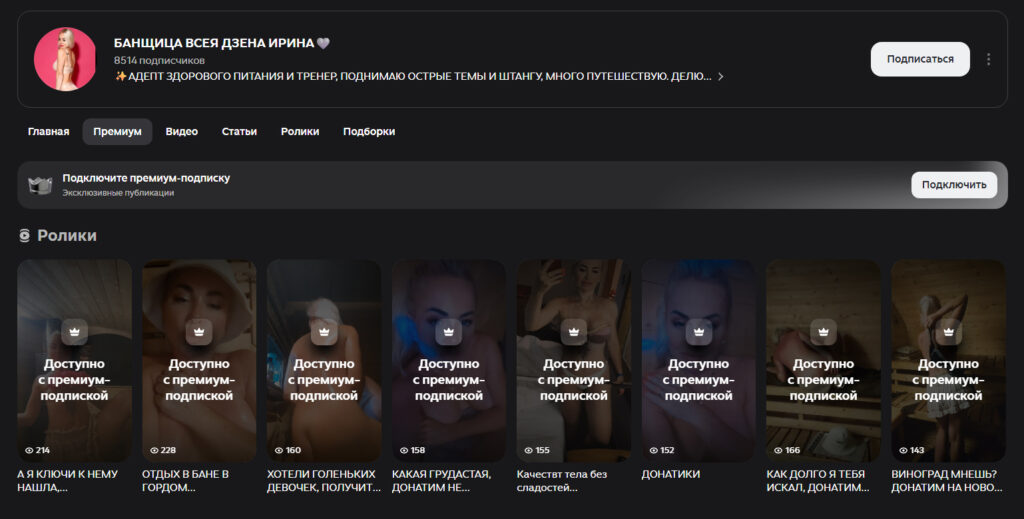The width and height of the screenshot is (1024, 519).
Task: Click the crown icon on the ДОНАТИКИ clip
Action: pyautogui.click(x=698, y=331)
